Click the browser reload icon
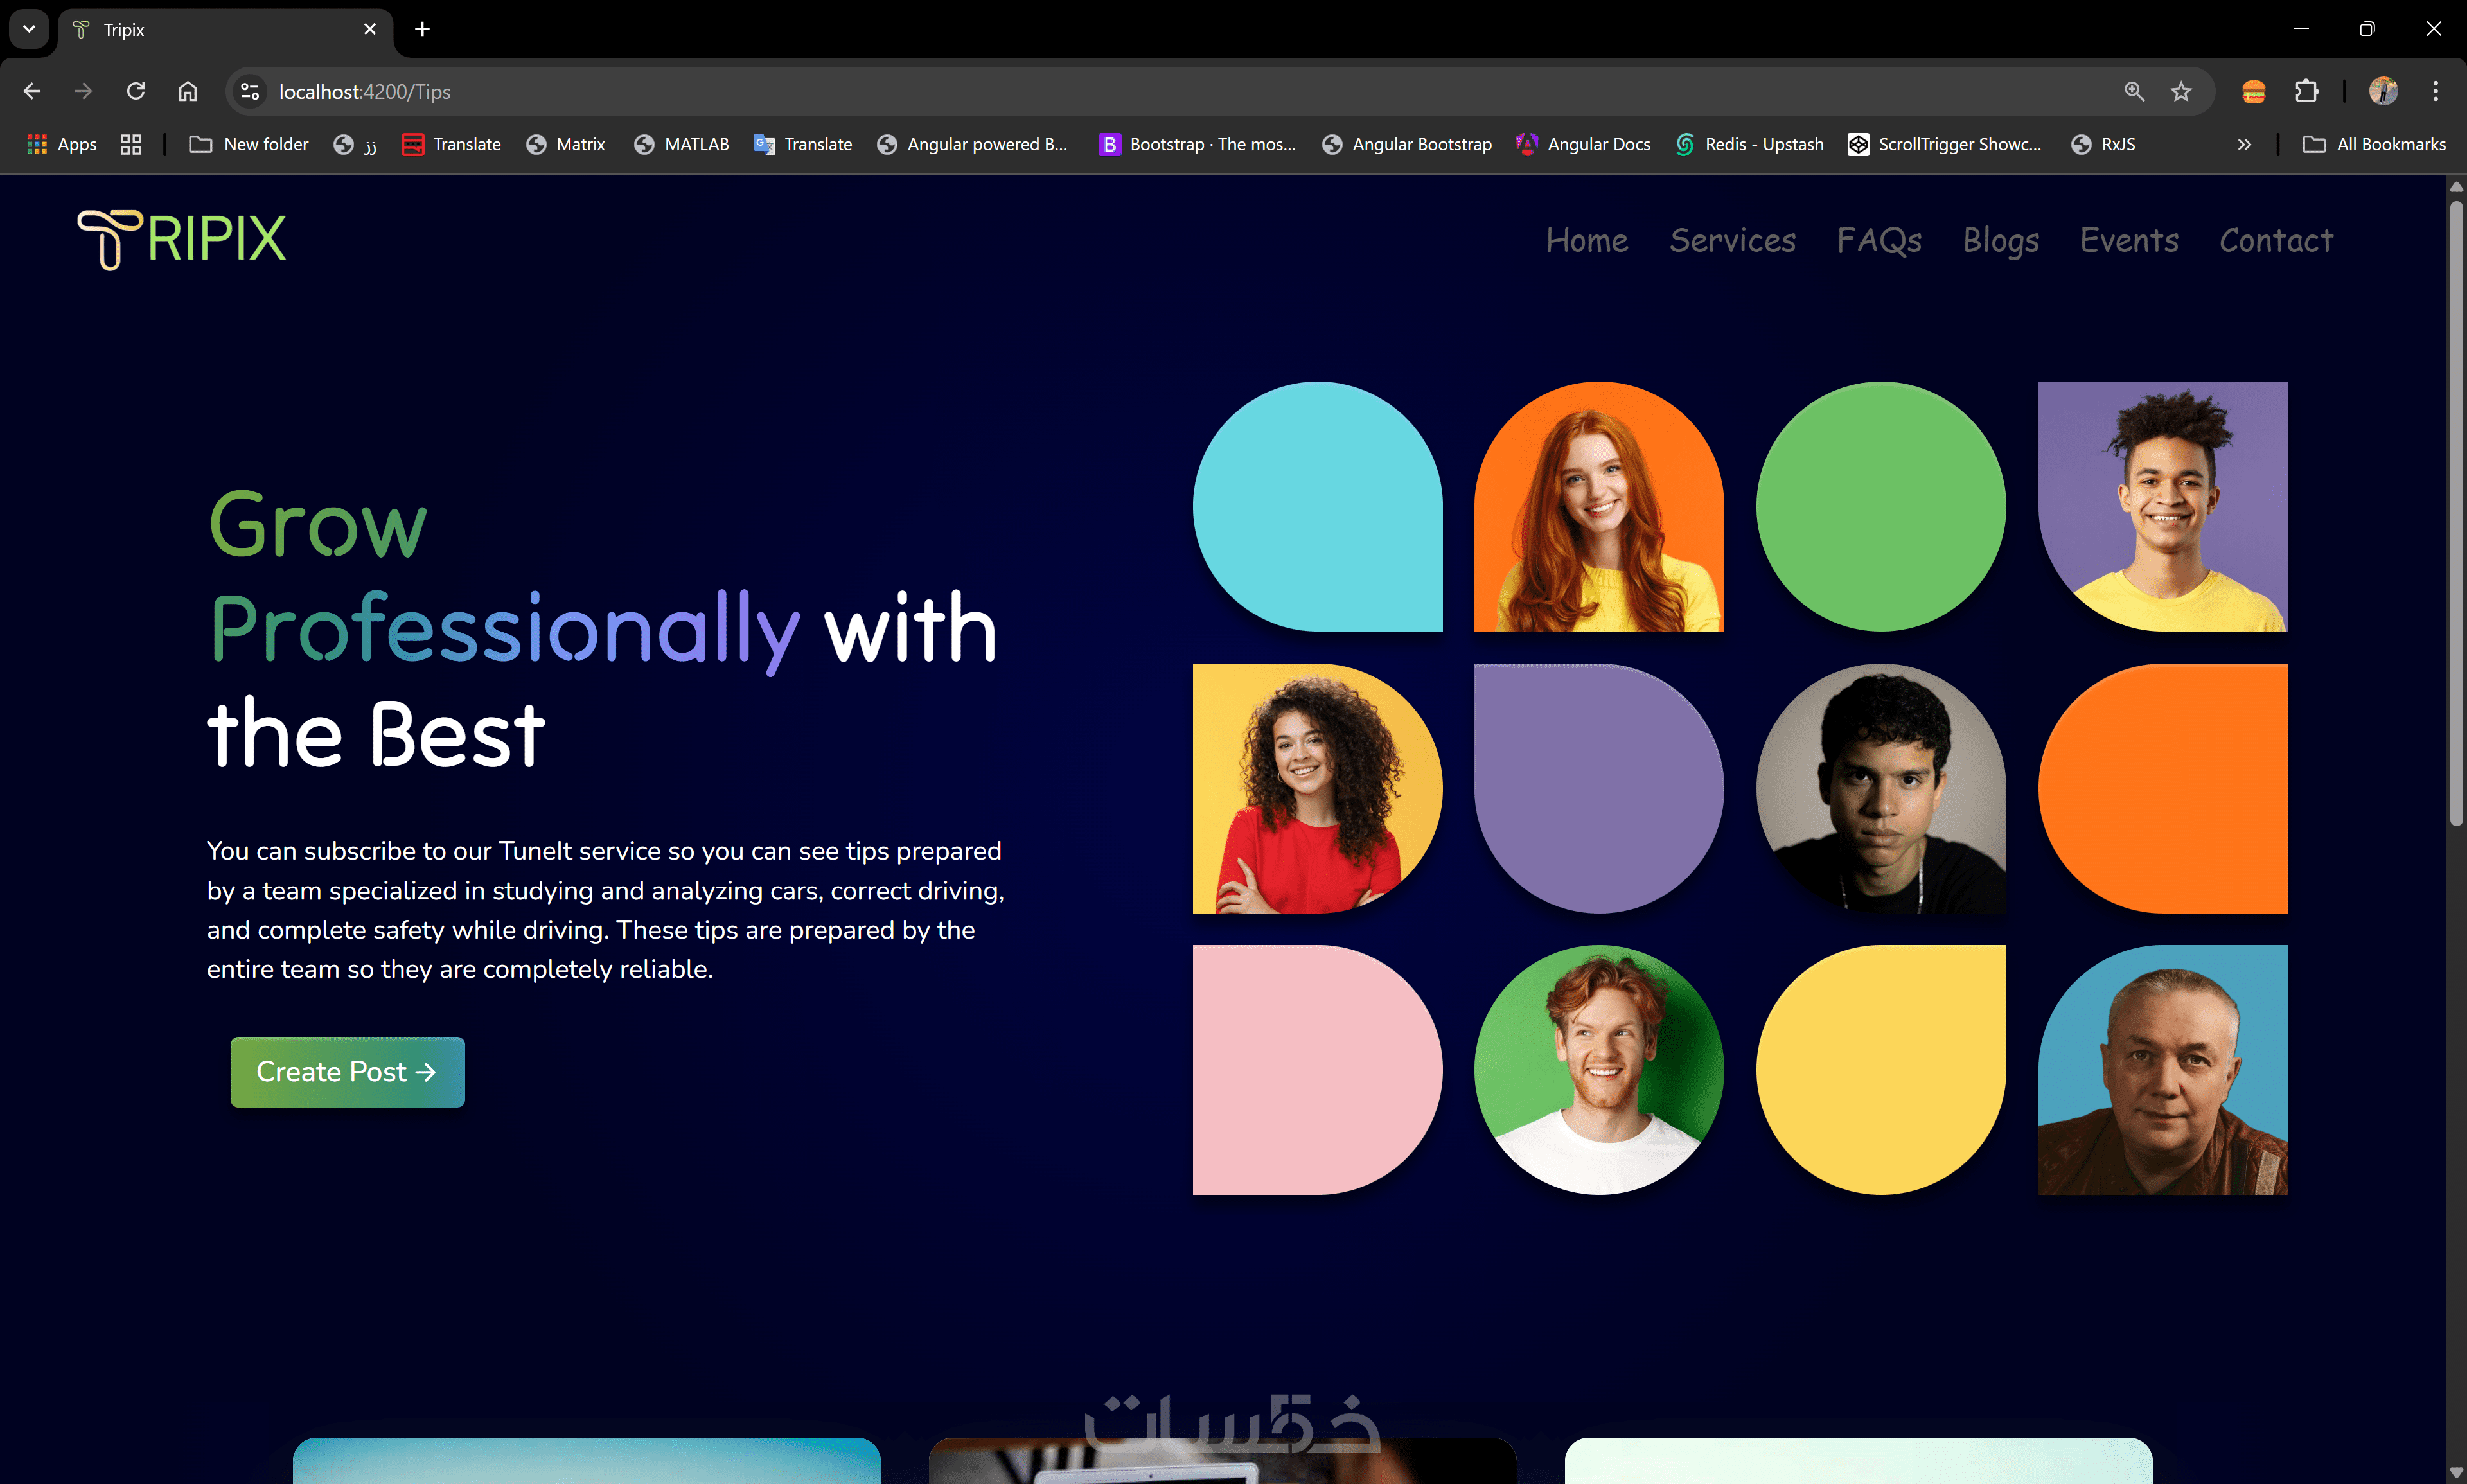 pos(136,91)
